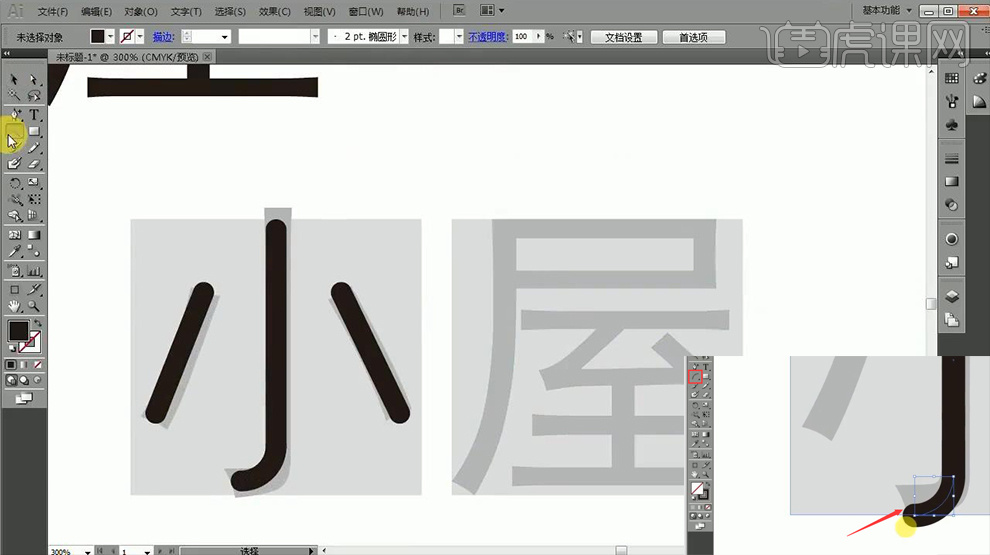The width and height of the screenshot is (990, 555).
Task: Open the Symbols panel icon
Action: 952,125
